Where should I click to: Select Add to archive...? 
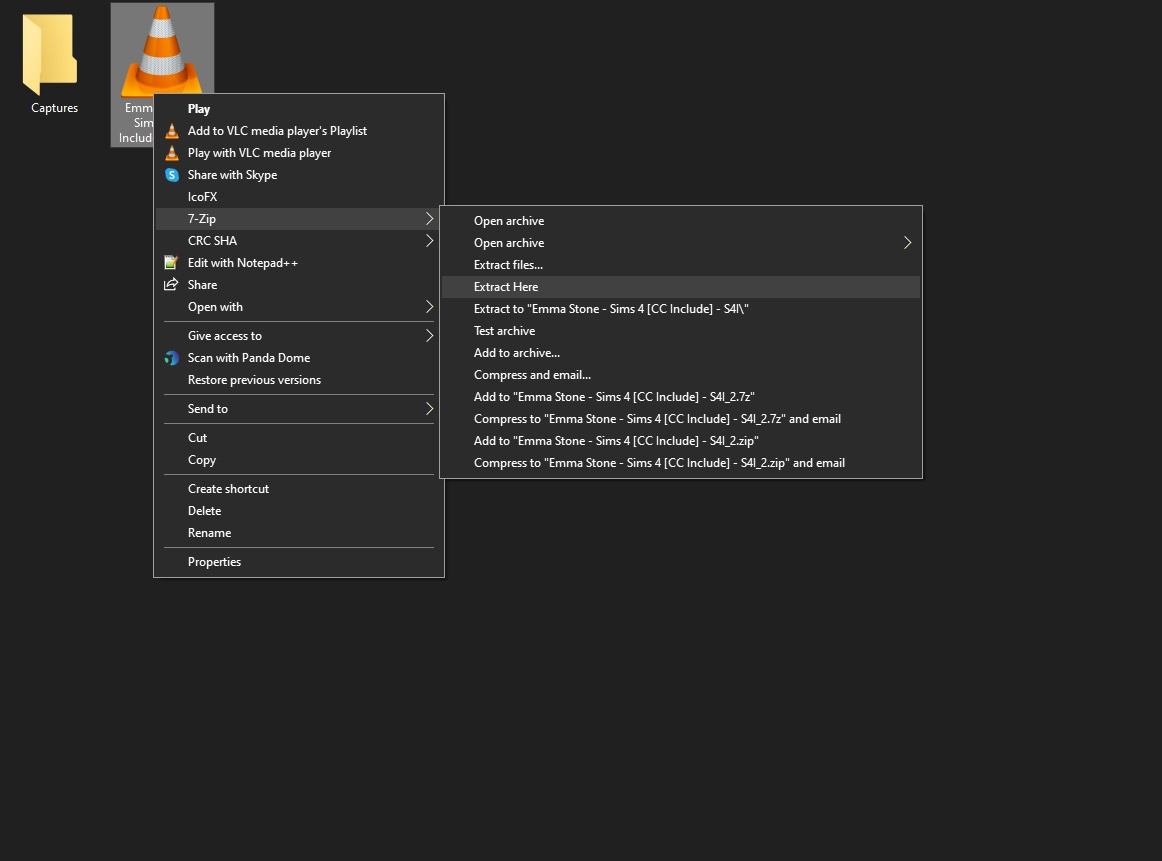pyautogui.click(x=681, y=353)
